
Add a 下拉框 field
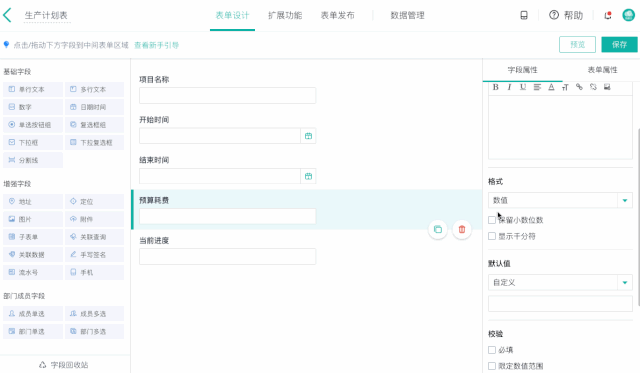(33, 142)
